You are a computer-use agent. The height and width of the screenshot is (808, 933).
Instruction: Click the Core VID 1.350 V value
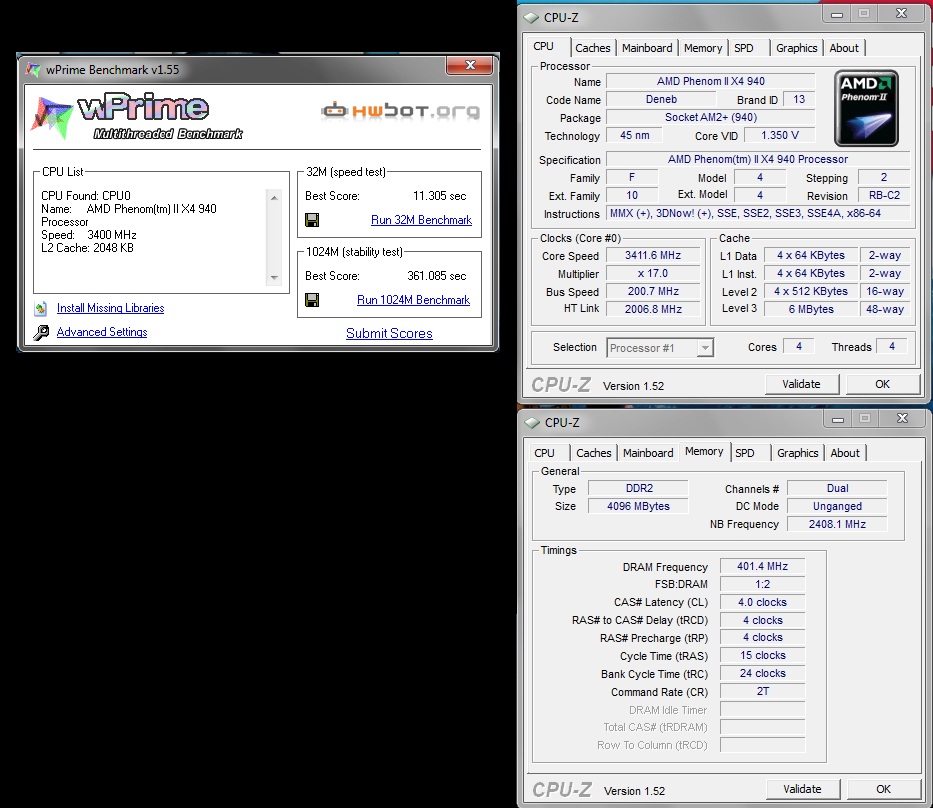779,135
